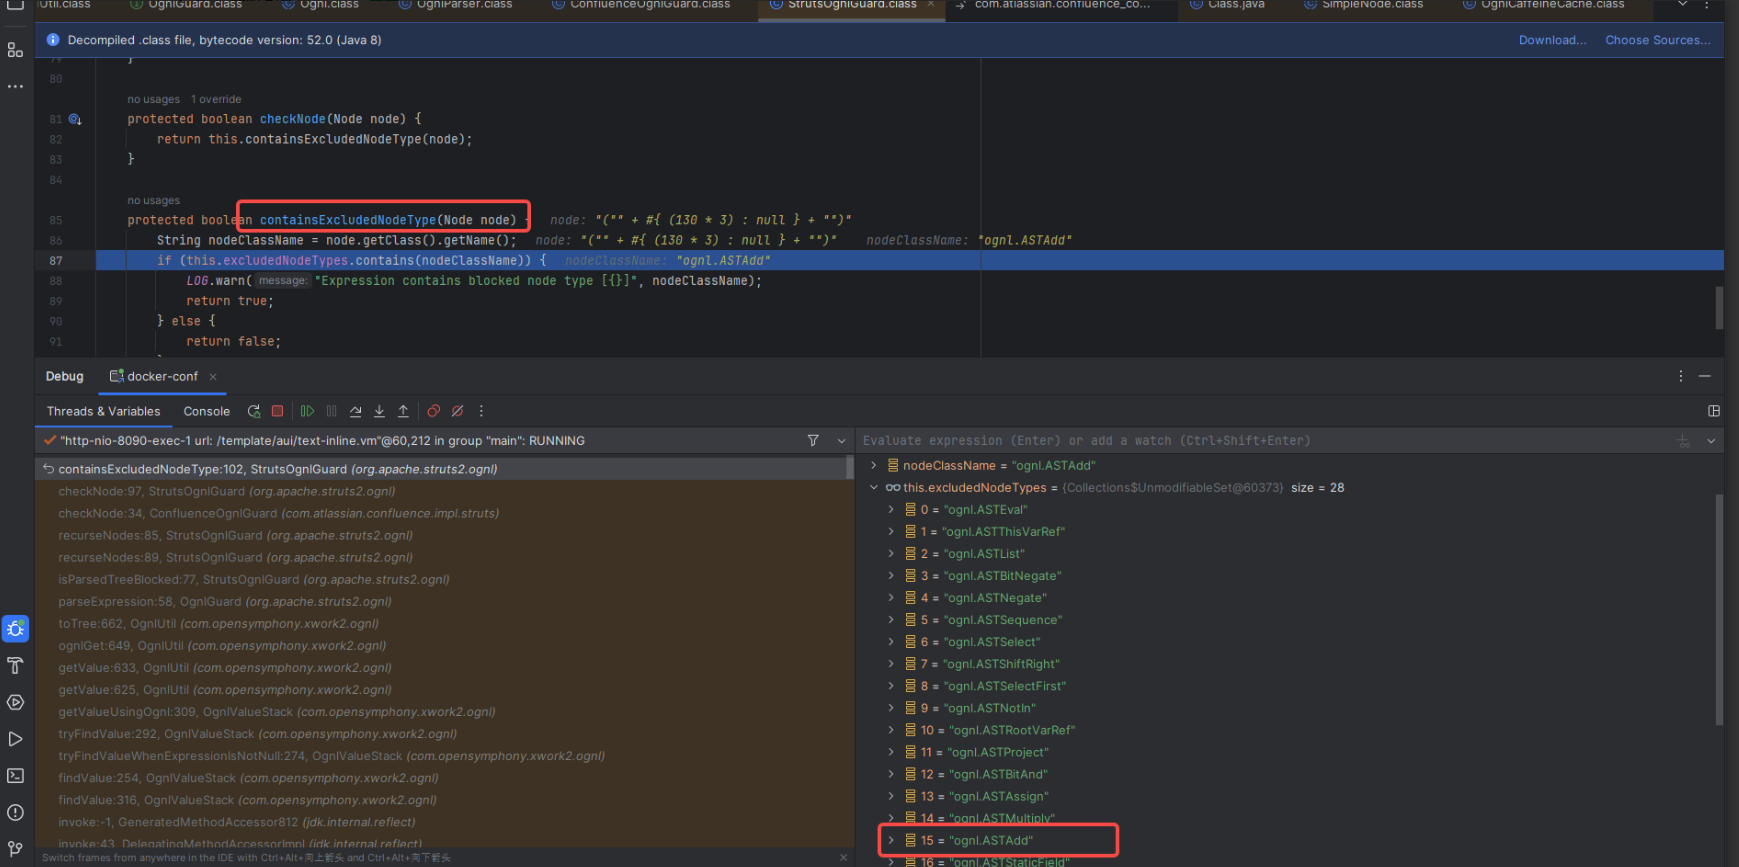This screenshot has height=867, width=1739.
Task: Click the layout settings icon in debug panel
Action: pos(1714,411)
